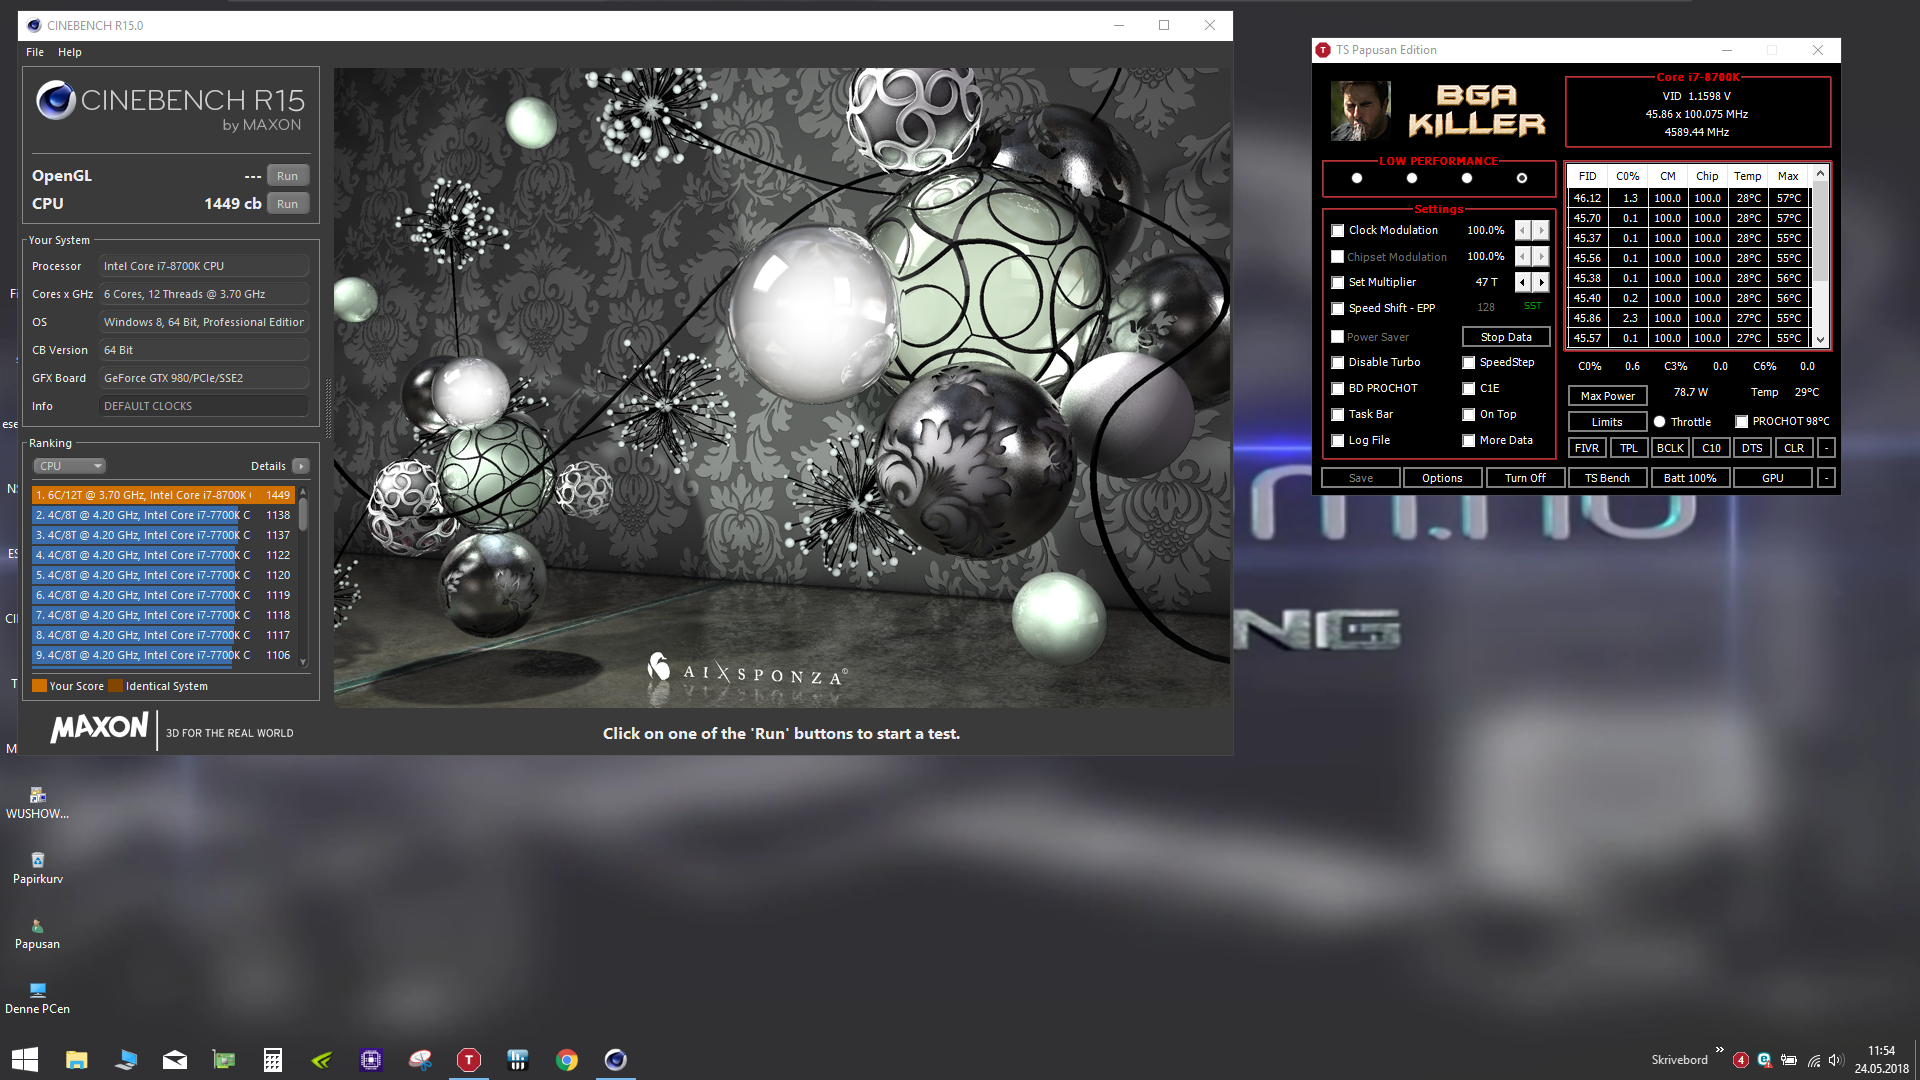Open the Wi-Fi network tray icon

1813,1060
